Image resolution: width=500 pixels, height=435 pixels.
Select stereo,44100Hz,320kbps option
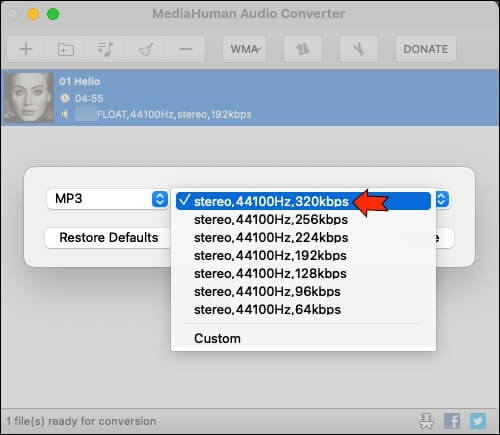click(303, 201)
